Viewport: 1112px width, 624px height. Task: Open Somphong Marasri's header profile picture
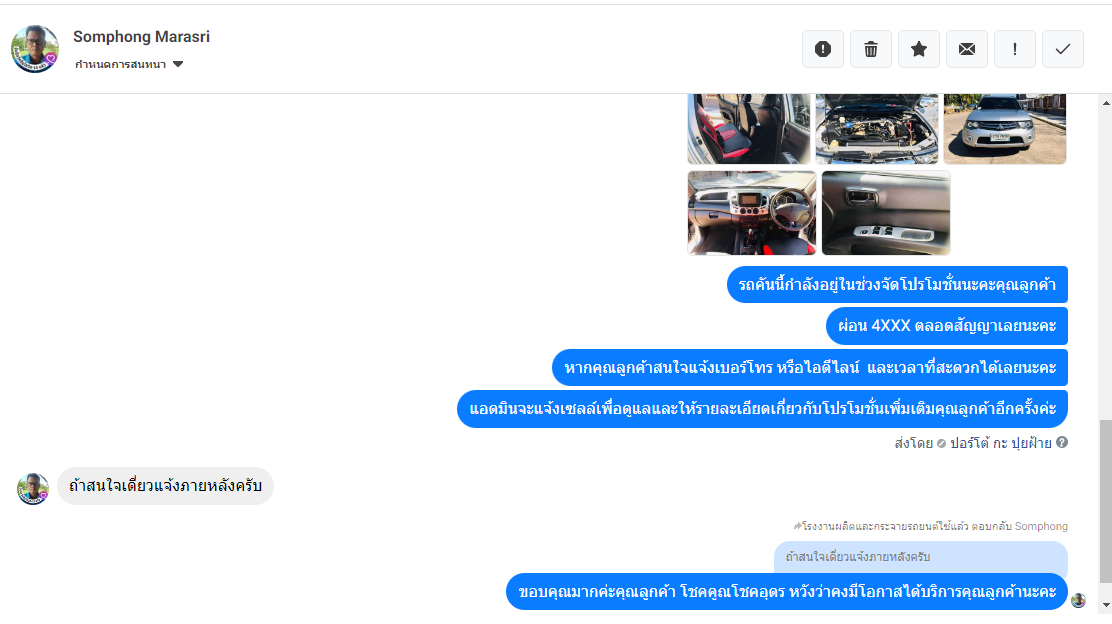35,49
